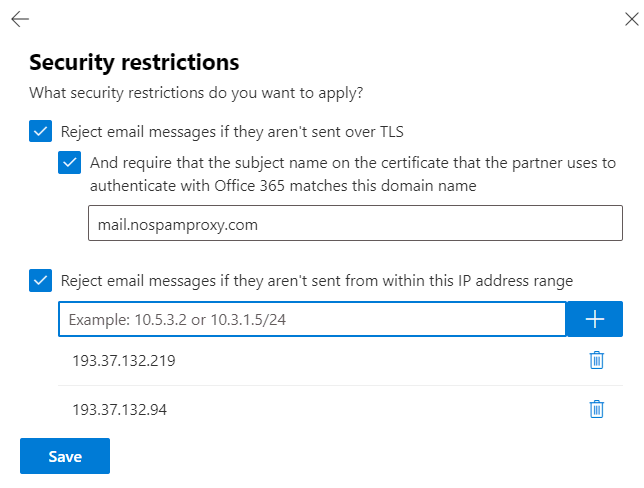Click the 'sent over TLS' checkbox label
Screen dimensions: 644x488
point(232,132)
